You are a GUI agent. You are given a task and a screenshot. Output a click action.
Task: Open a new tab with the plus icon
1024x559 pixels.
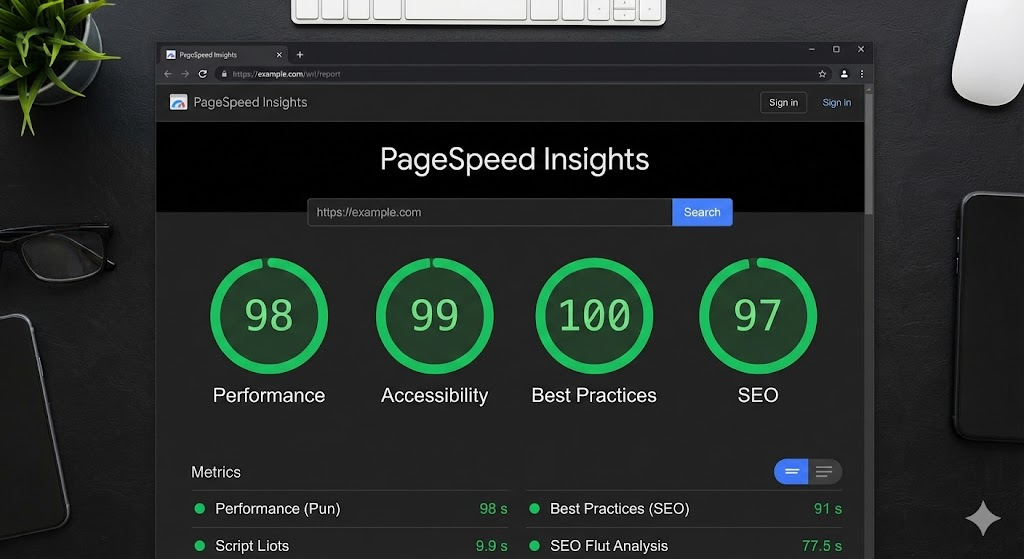(x=300, y=55)
